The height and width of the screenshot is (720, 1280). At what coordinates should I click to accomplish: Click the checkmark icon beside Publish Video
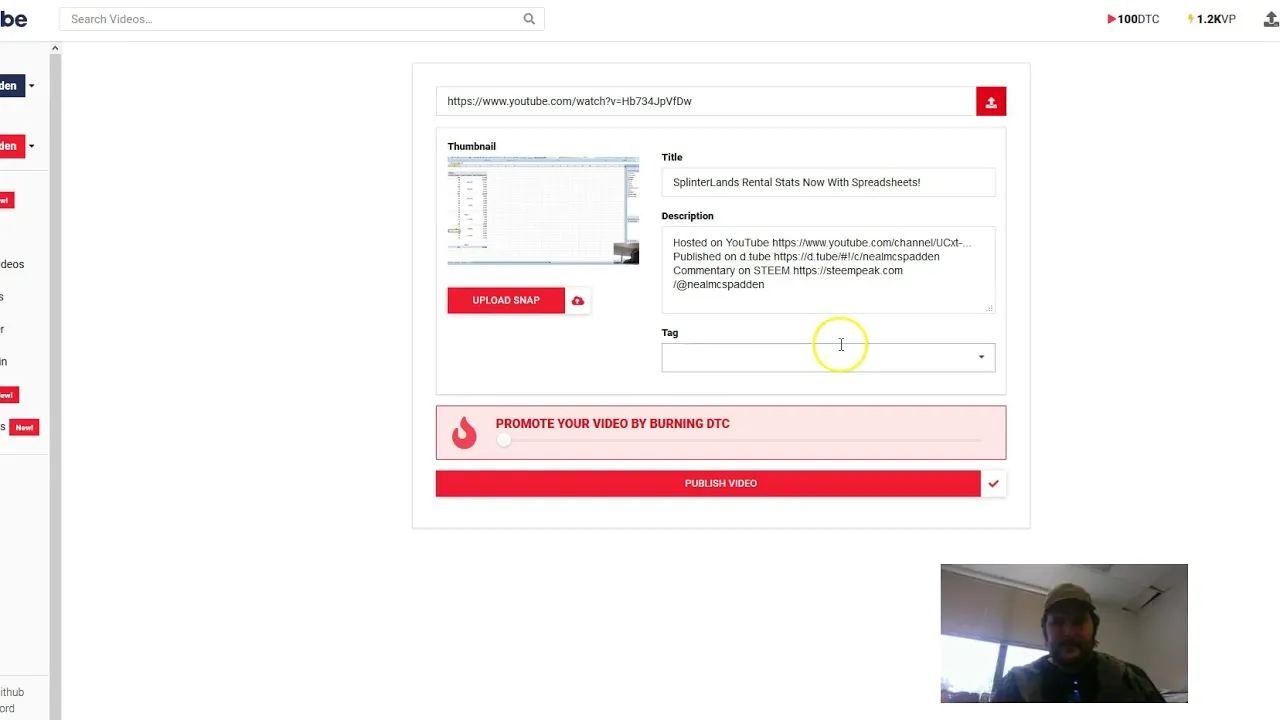[x=993, y=483]
